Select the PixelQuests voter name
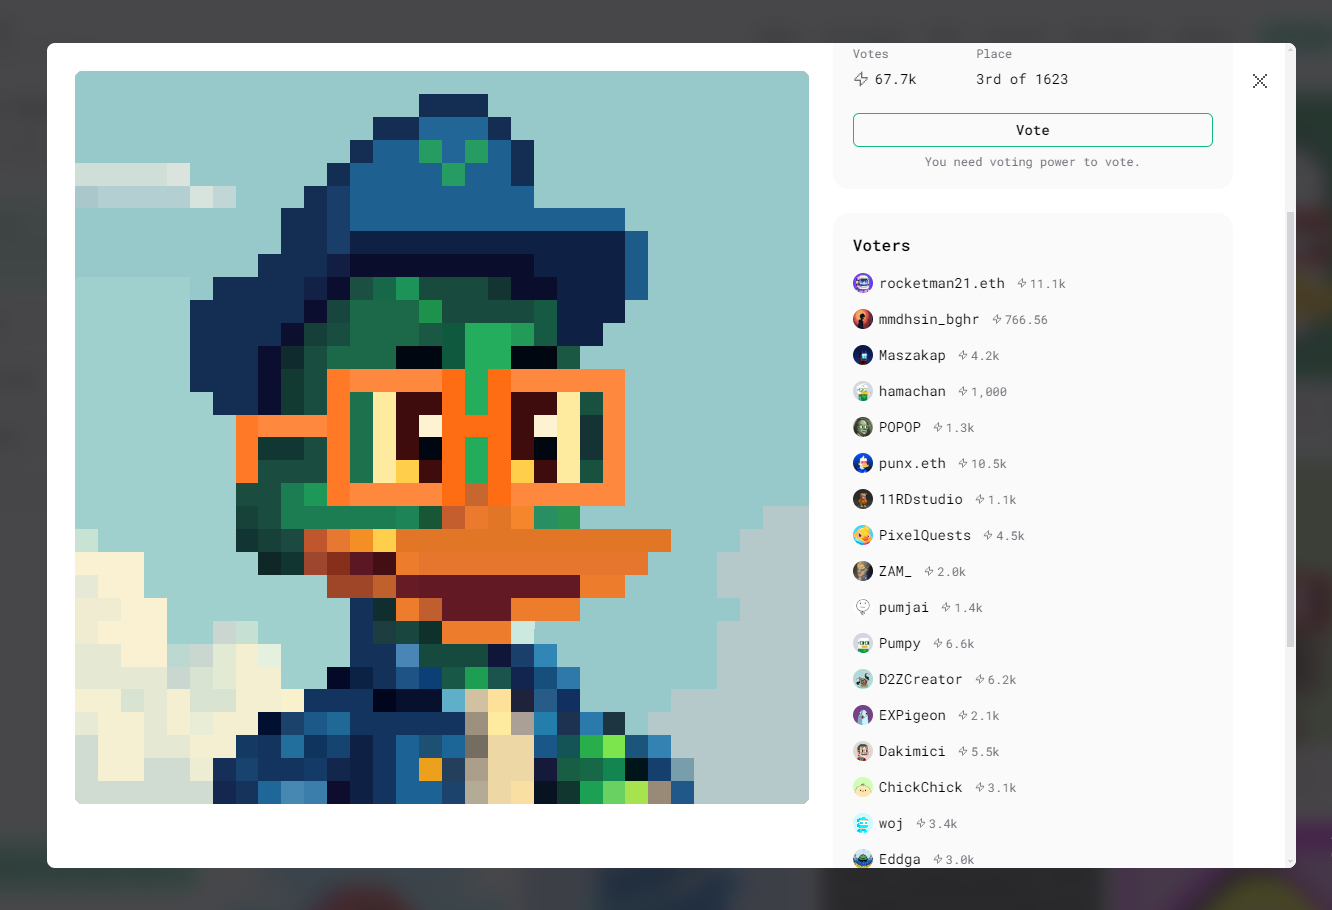 click(925, 535)
